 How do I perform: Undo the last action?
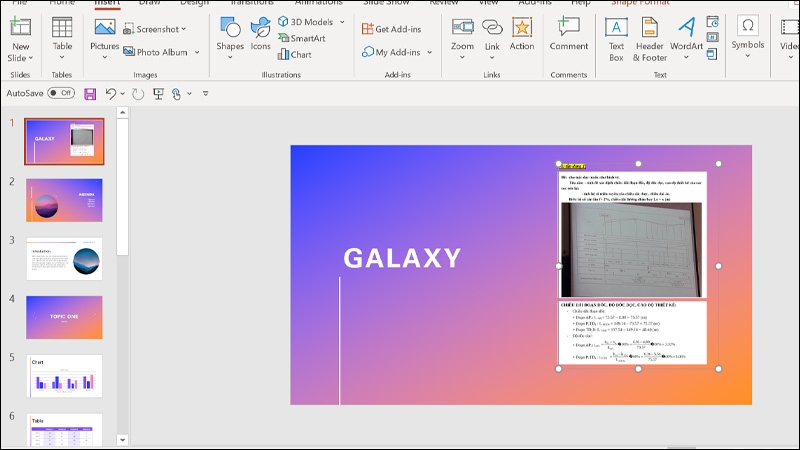coord(110,93)
